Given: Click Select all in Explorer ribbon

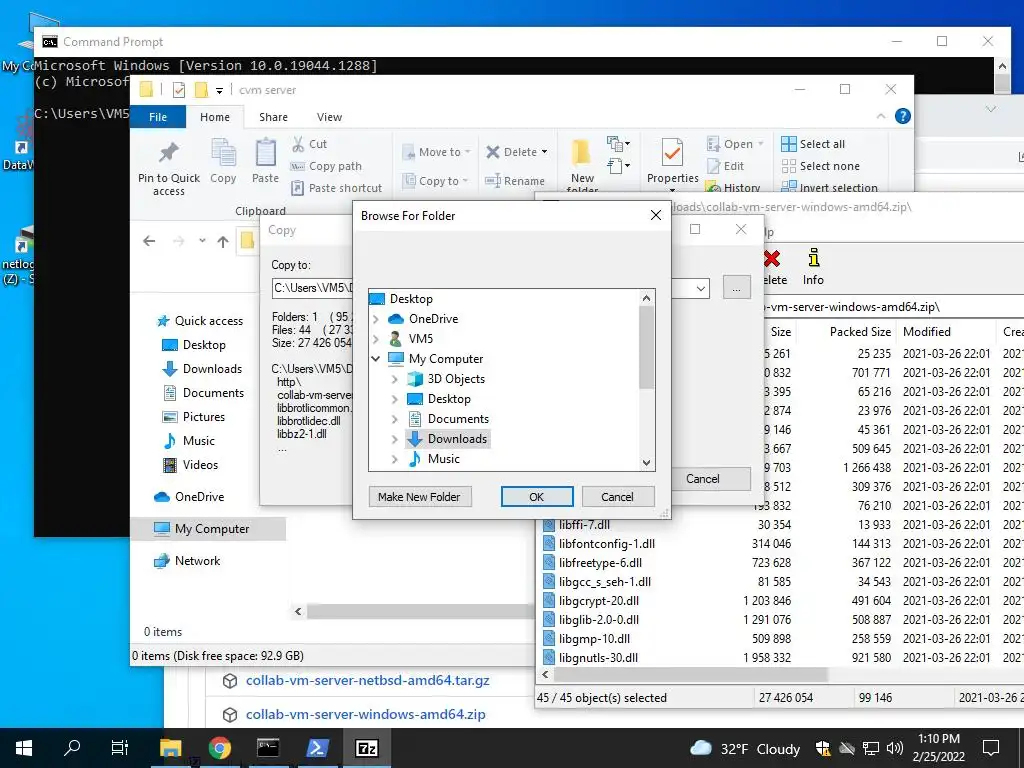Looking at the screenshot, I should point(813,144).
